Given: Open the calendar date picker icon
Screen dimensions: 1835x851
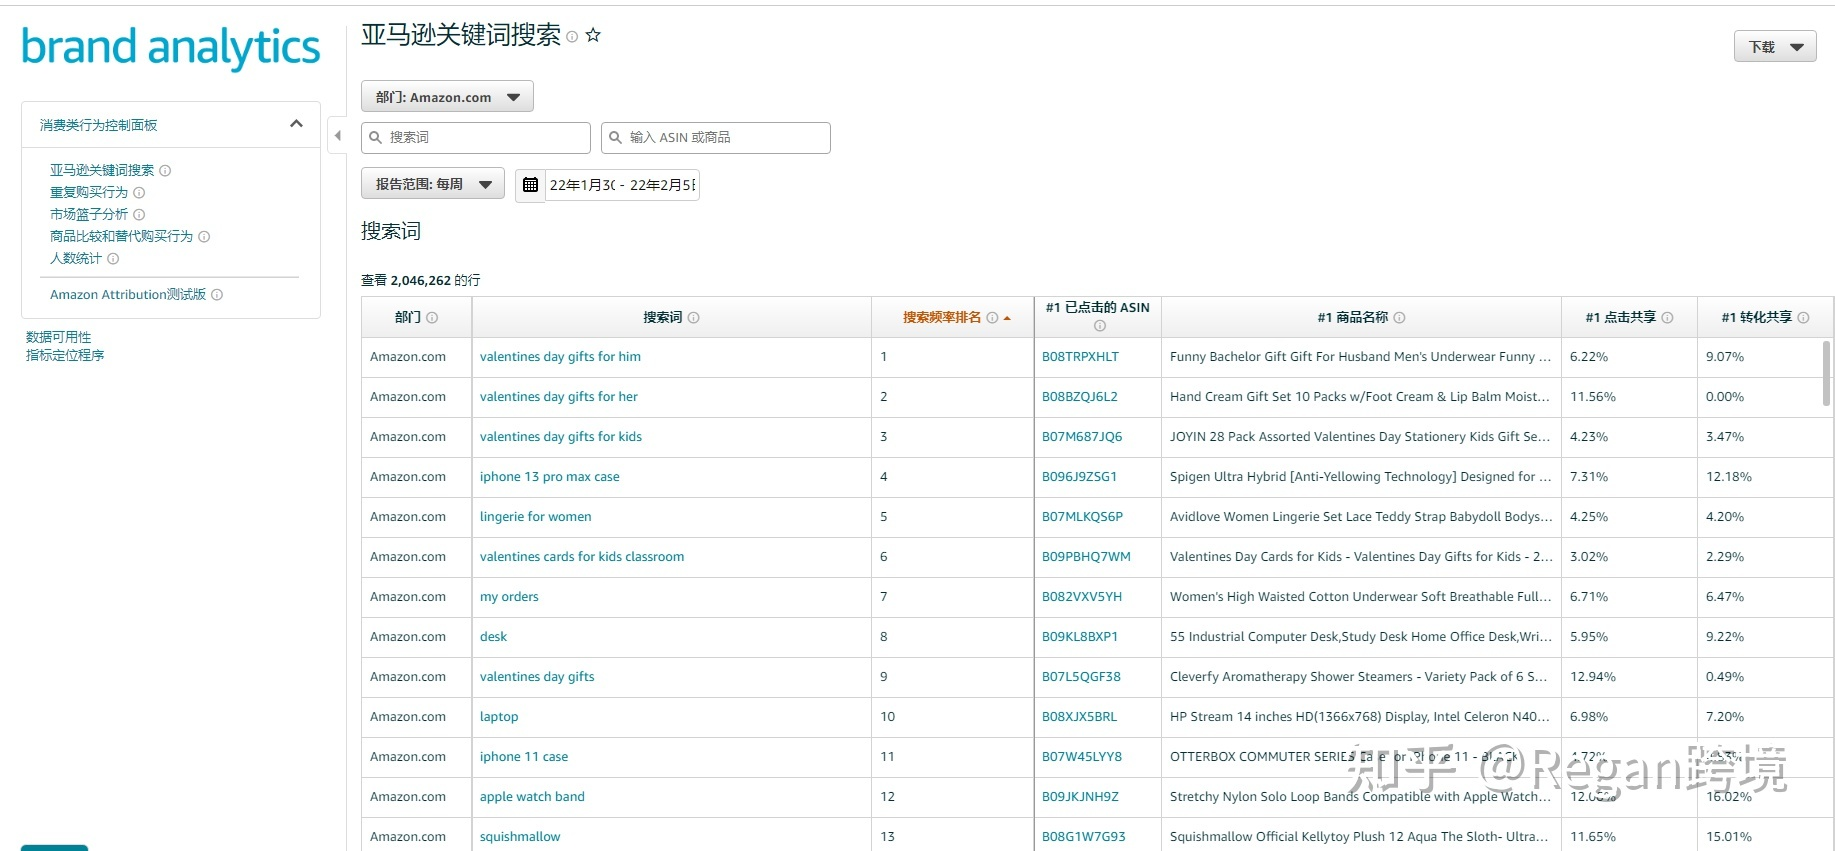Looking at the screenshot, I should pyautogui.click(x=530, y=185).
